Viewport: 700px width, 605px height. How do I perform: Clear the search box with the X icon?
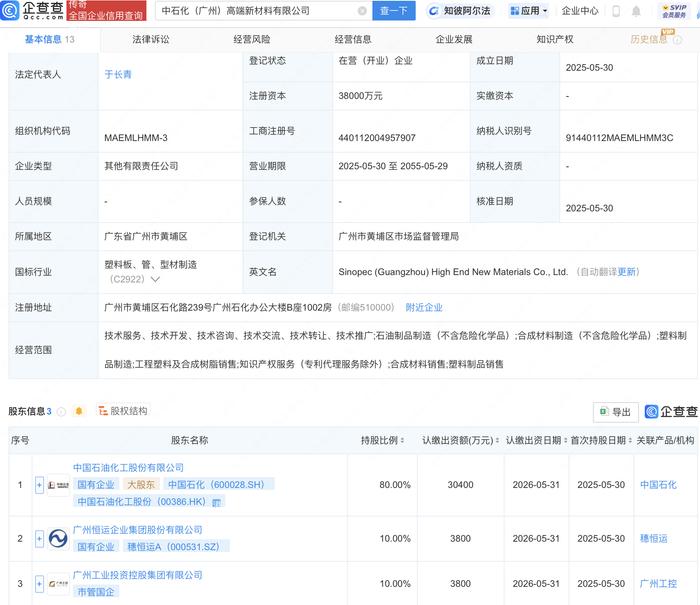pyautogui.click(x=362, y=11)
